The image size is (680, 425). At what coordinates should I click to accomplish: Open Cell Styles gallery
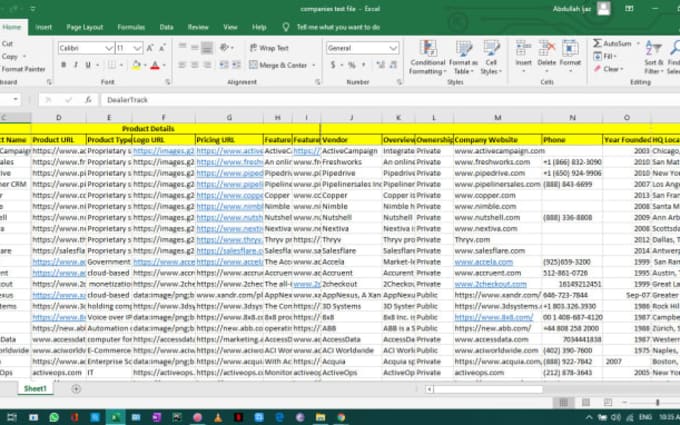(491, 57)
